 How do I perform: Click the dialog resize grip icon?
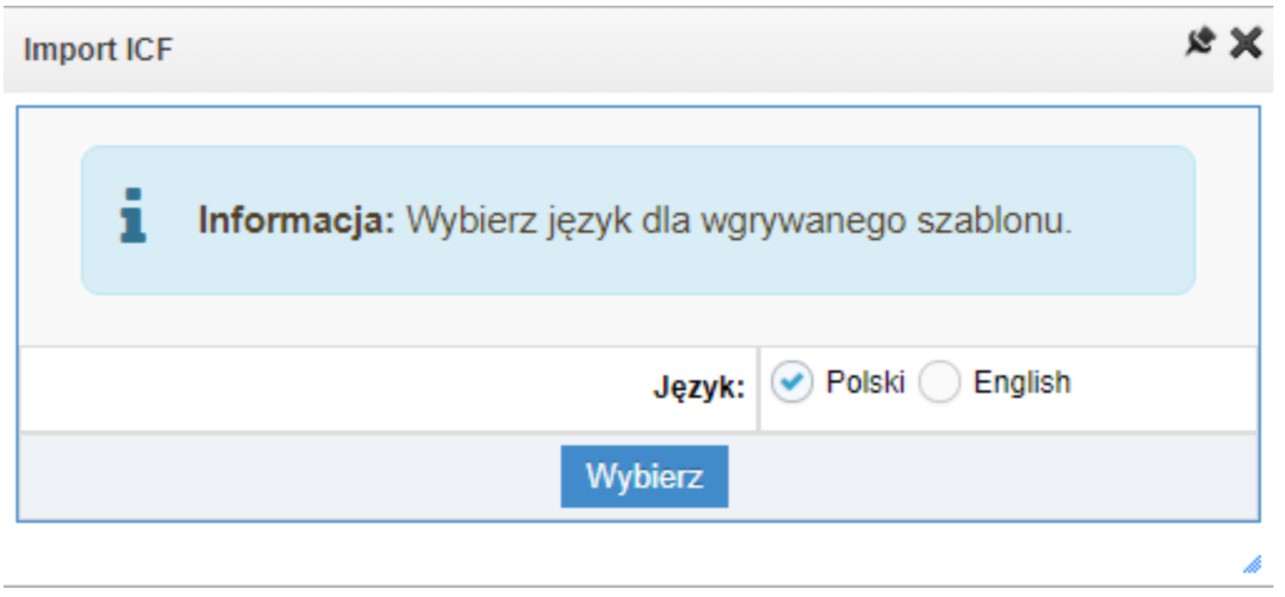(x=1251, y=565)
